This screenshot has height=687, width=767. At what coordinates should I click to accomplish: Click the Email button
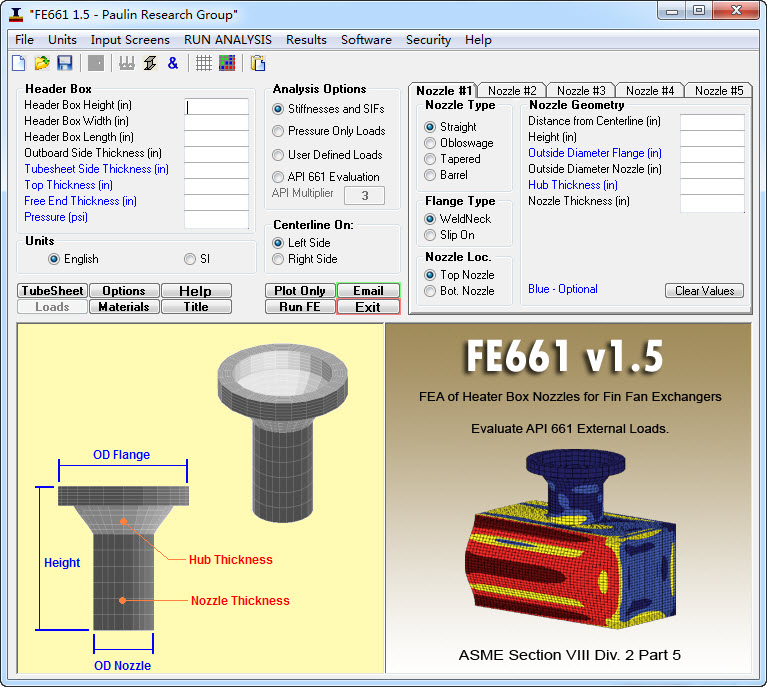click(x=368, y=291)
